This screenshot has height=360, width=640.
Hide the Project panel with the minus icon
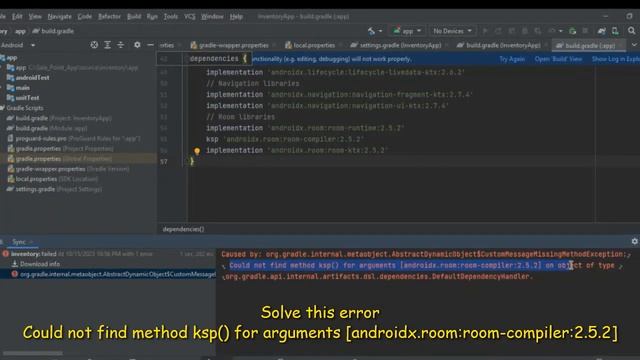(150, 45)
